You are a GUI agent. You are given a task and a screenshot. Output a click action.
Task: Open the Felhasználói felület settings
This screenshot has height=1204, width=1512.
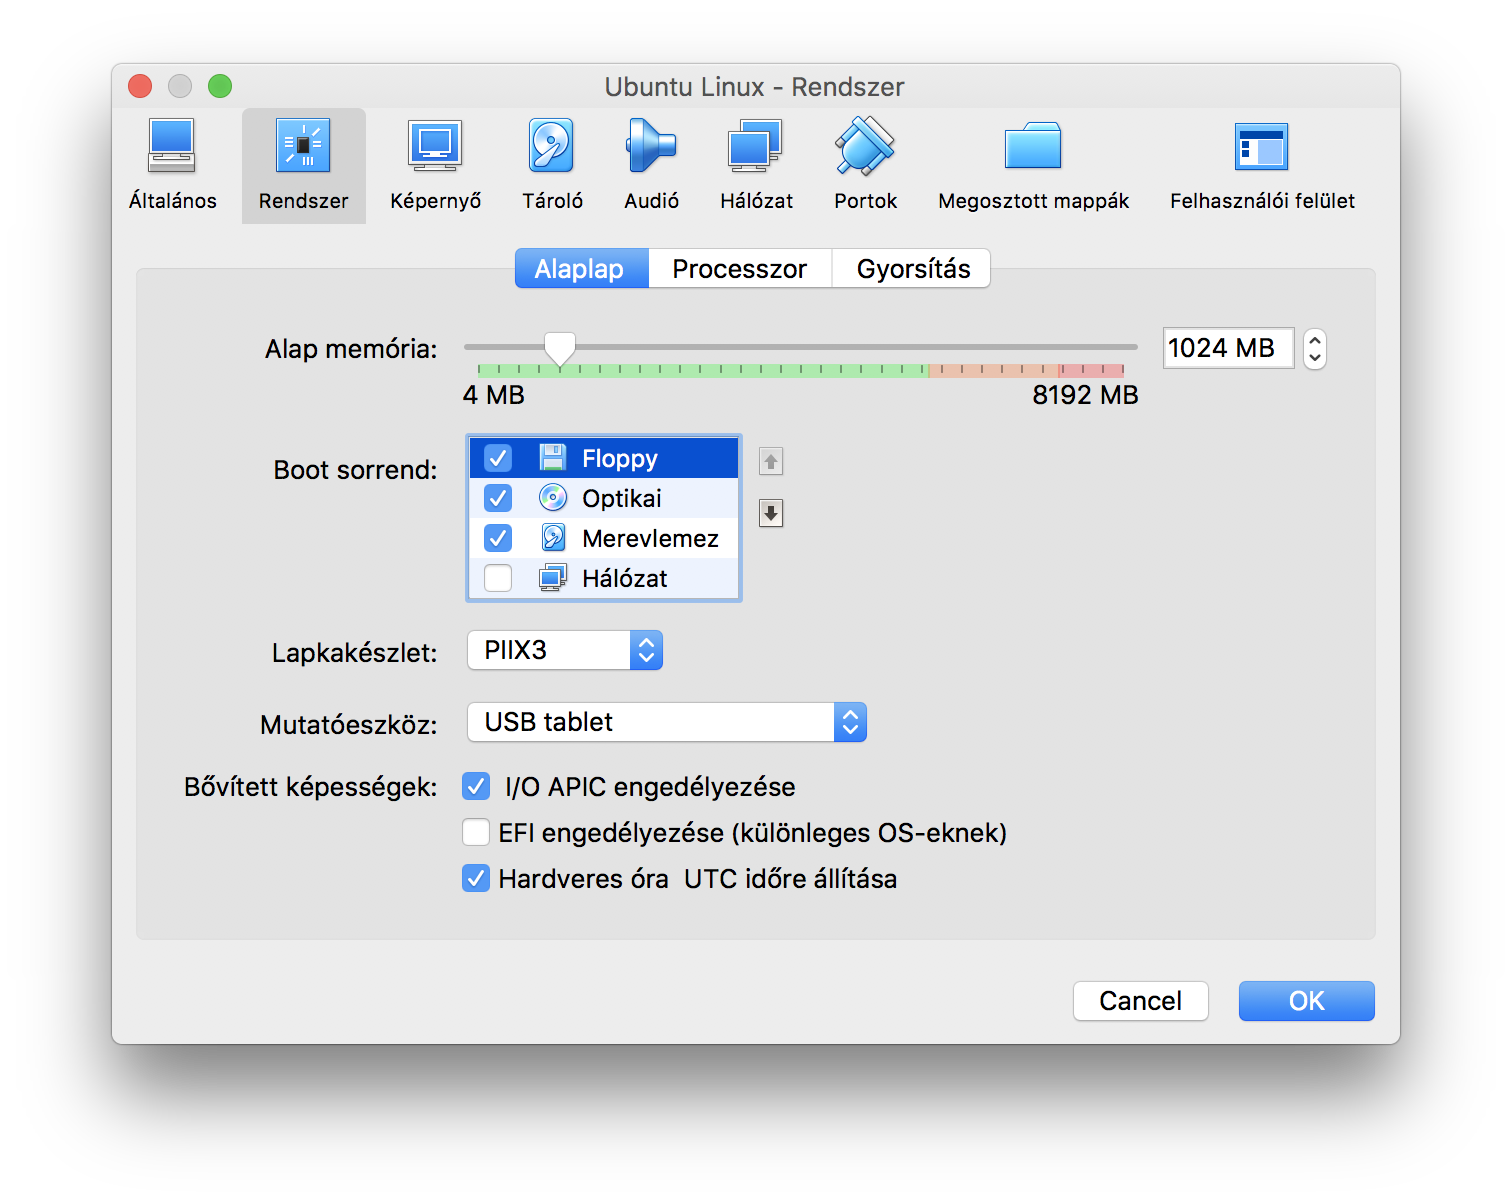pyautogui.click(x=1262, y=166)
